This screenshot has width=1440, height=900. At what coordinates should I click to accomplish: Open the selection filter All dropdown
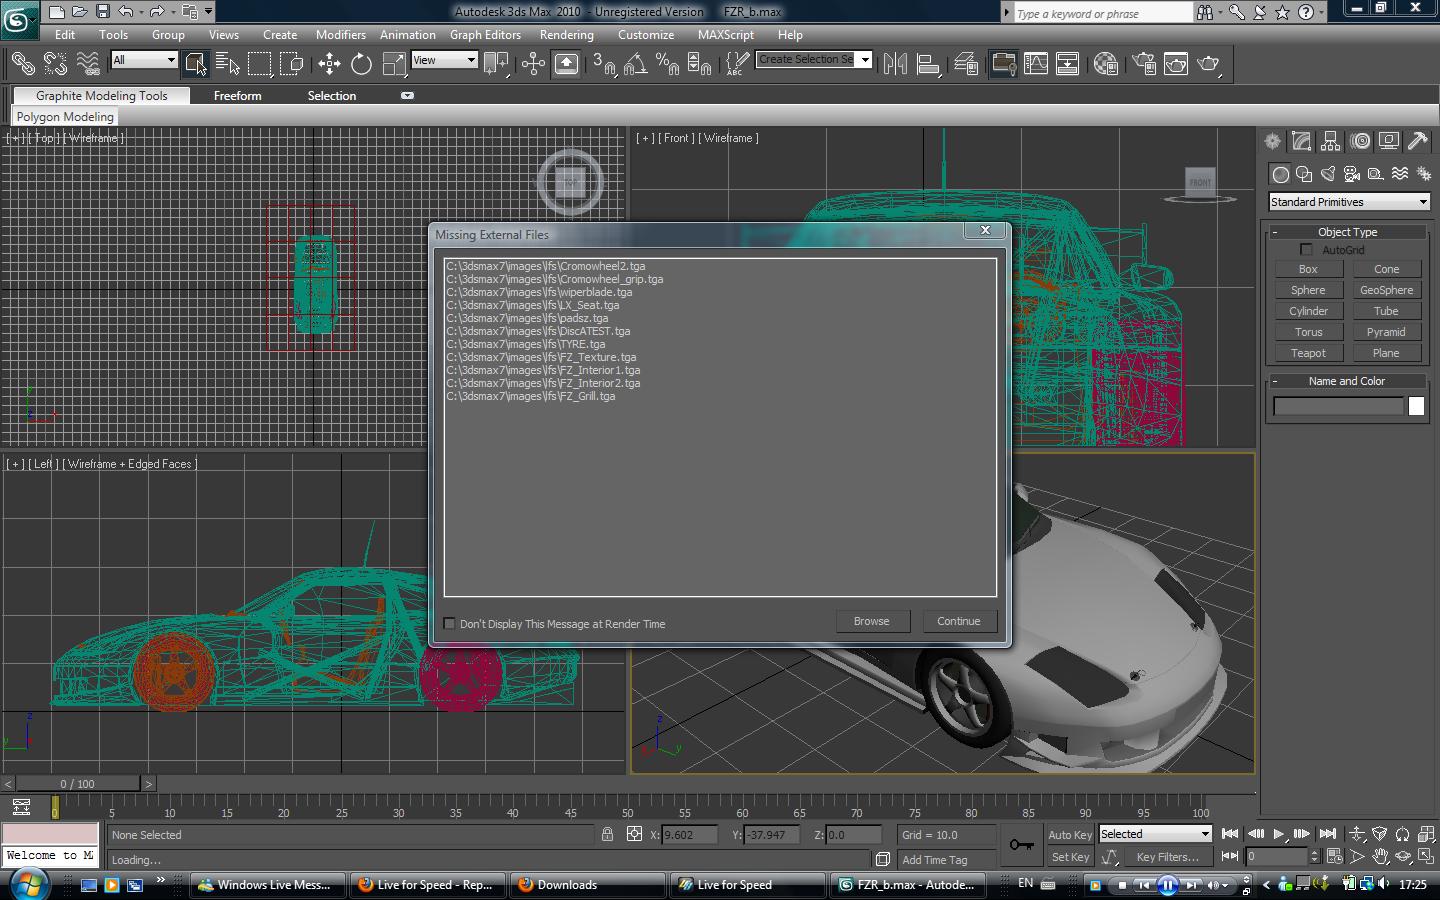pyautogui.click(x=144, y=60)
